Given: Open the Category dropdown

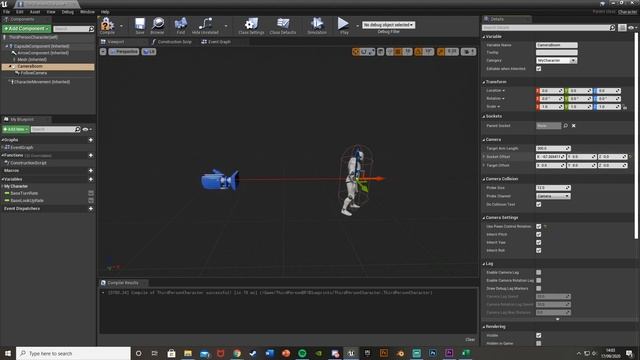Looking at the screenshot, I should tap(556, 60).
